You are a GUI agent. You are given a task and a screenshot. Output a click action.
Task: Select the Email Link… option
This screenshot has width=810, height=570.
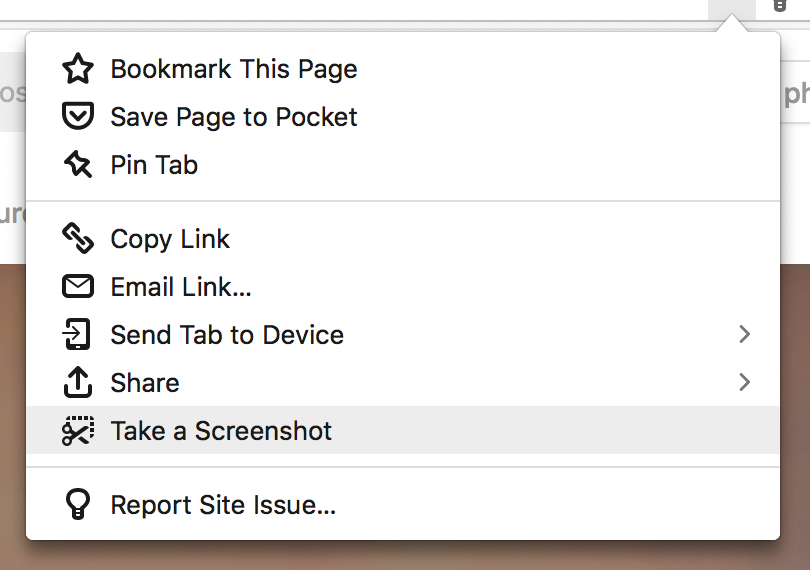coord(181,287)
